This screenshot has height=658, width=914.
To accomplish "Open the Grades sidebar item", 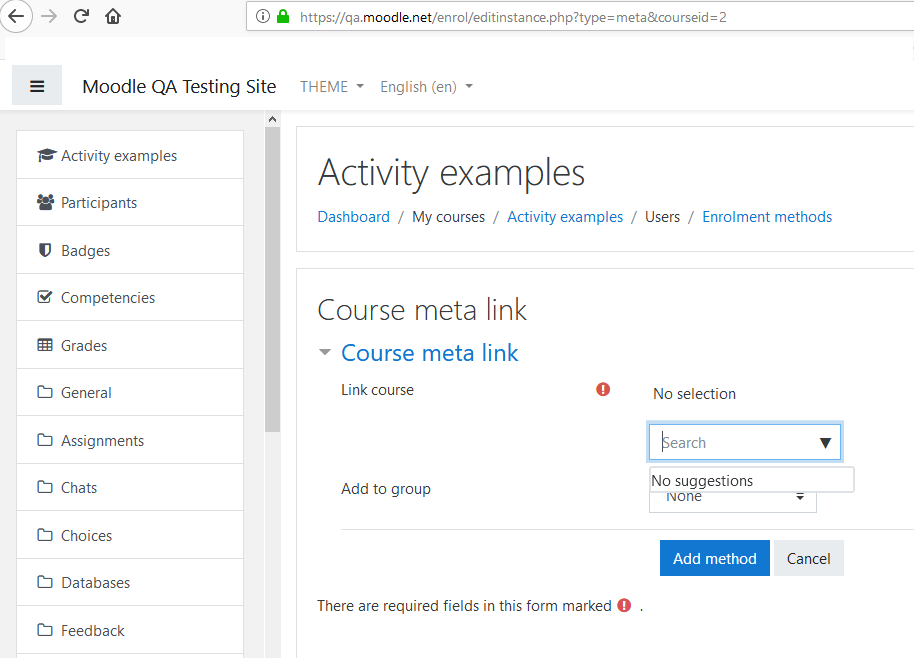I will pyautogui.click(x=130, y=345).
